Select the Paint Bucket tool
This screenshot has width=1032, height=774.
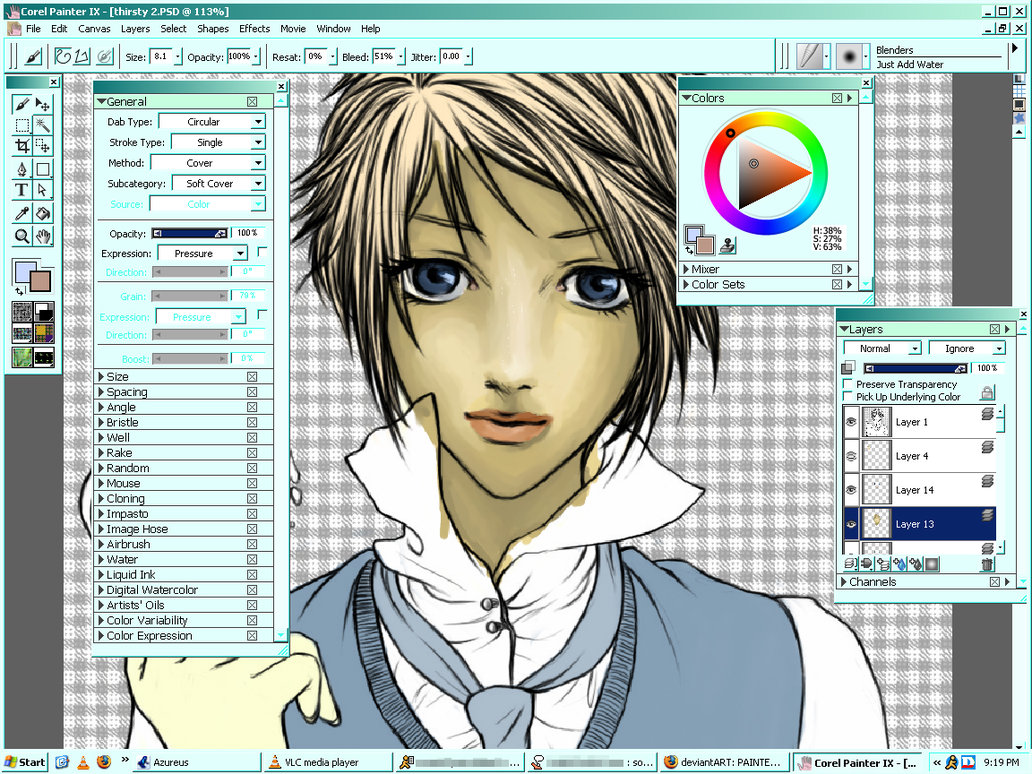[43, 213]
